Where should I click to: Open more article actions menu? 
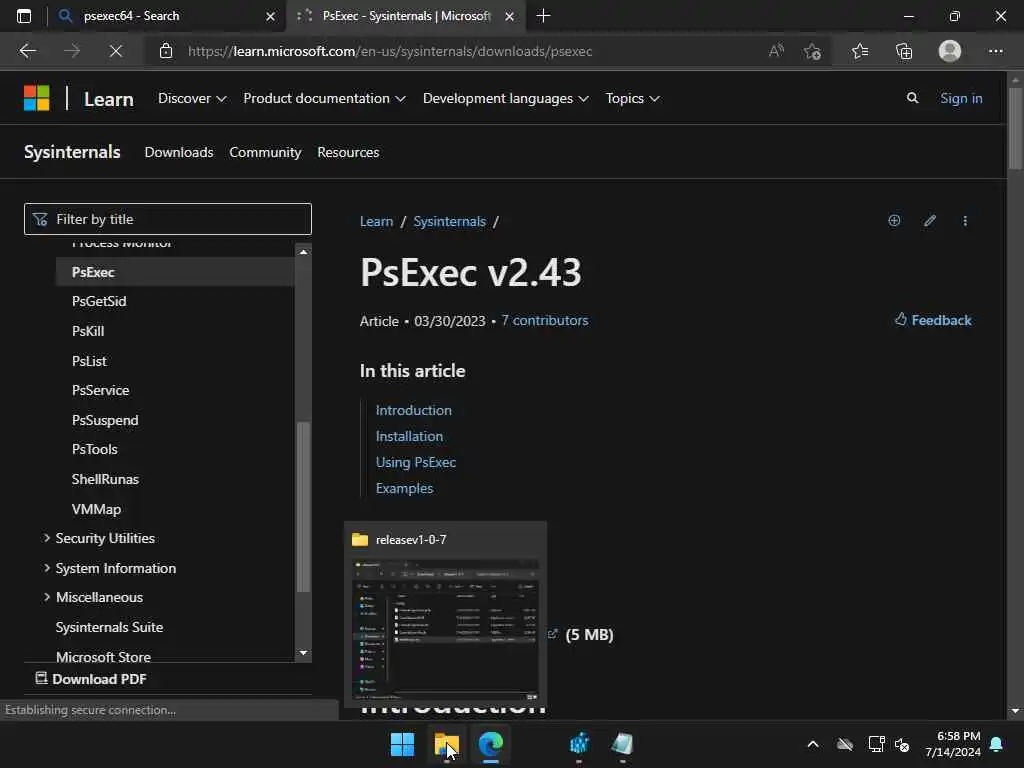(965, 221)
